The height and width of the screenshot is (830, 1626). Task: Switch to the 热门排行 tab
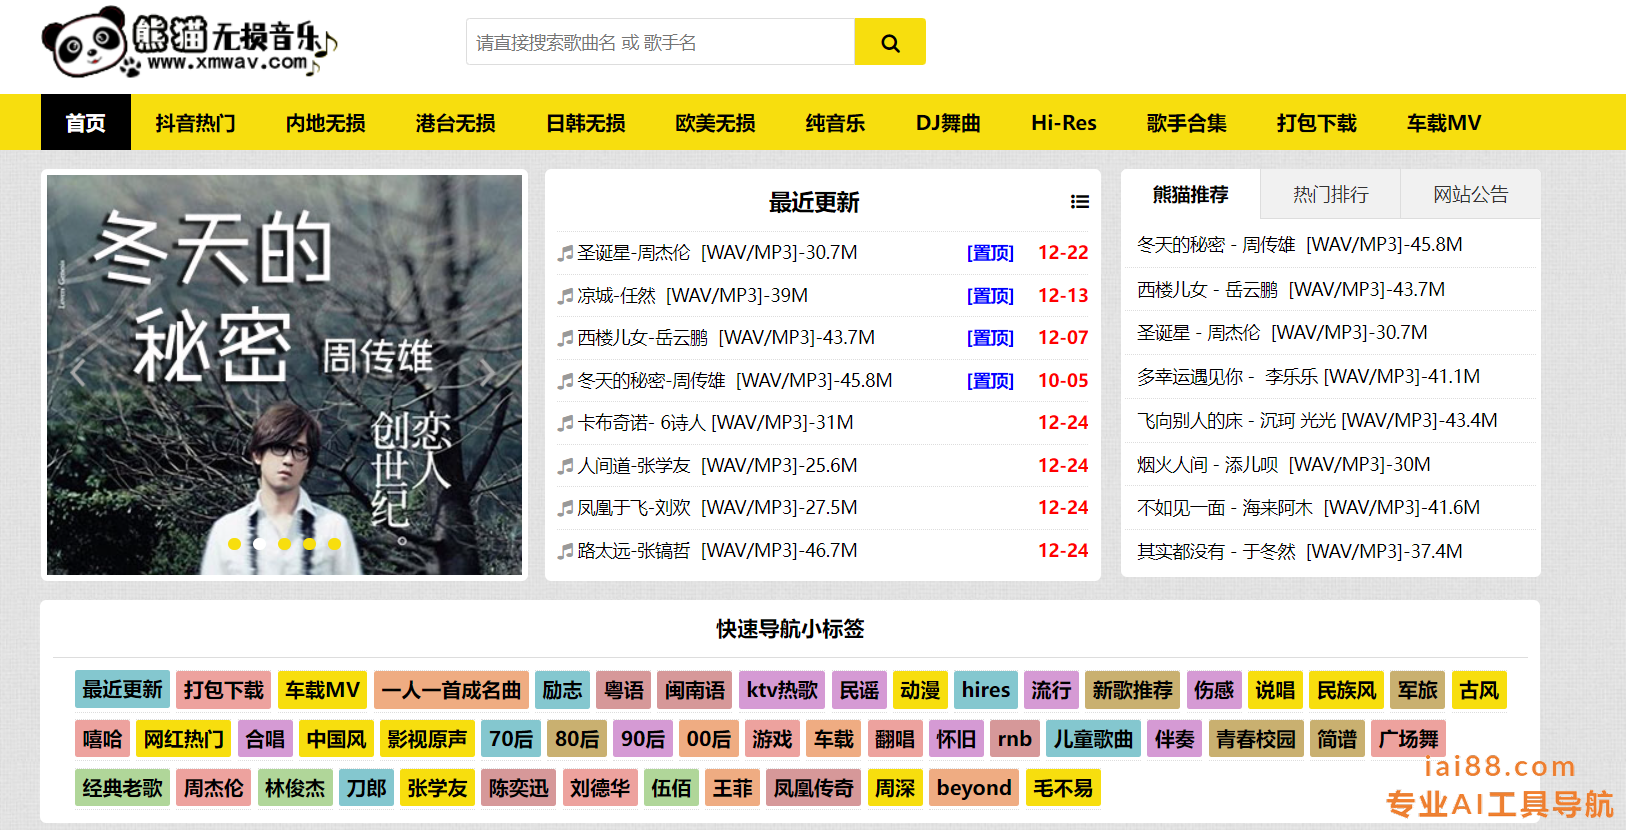(x=1331, y=194)
